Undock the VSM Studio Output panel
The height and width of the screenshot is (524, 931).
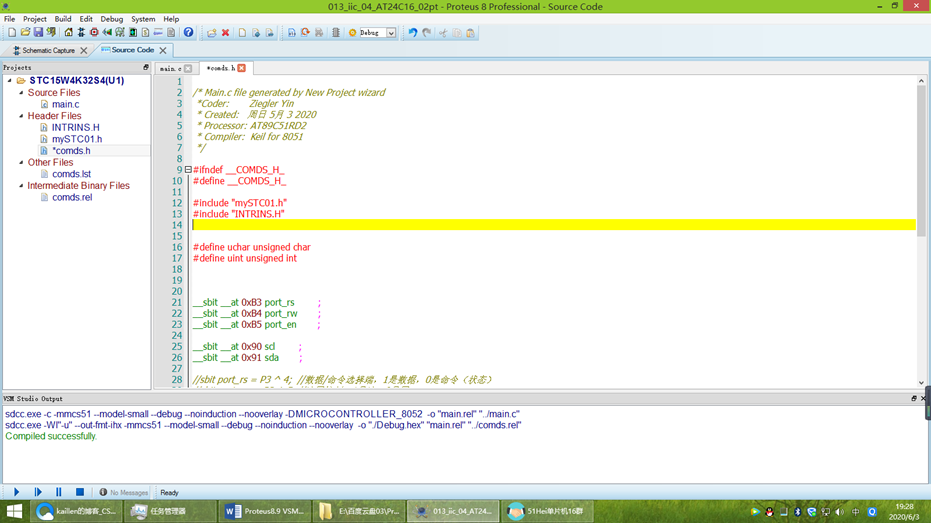tap(914, 399)
